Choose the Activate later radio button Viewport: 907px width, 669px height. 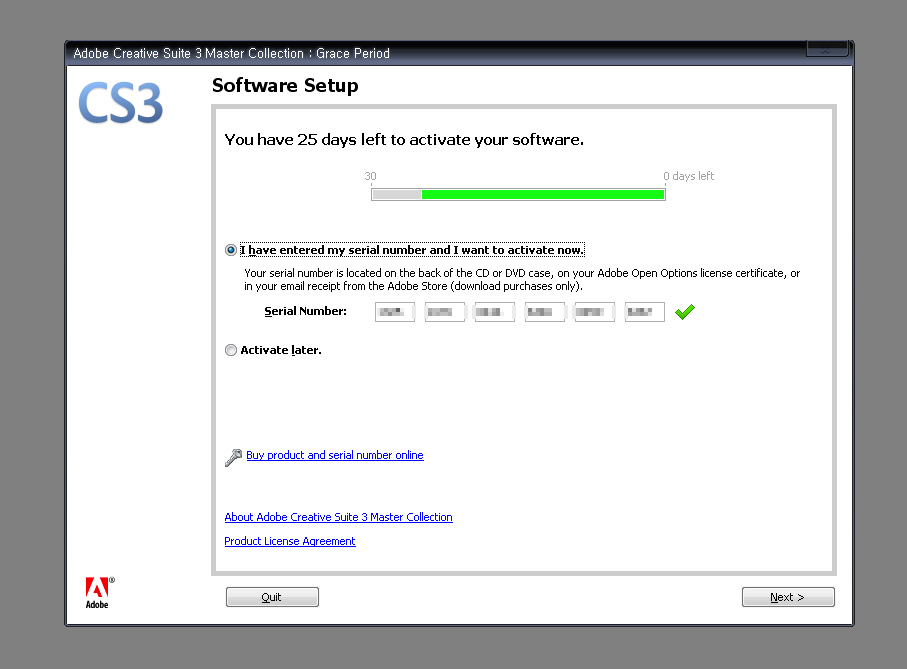pos(231,350)
